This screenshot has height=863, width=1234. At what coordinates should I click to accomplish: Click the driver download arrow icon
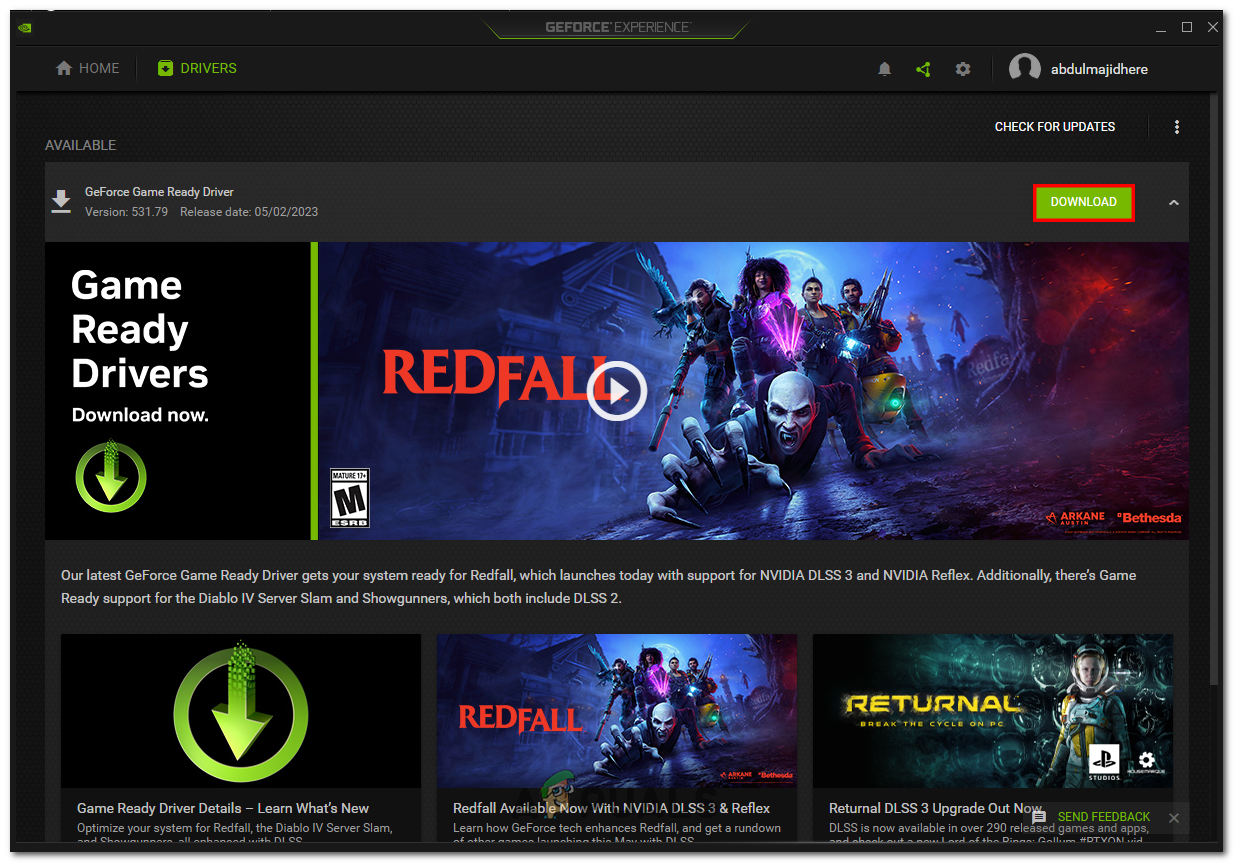pos(61,201)
